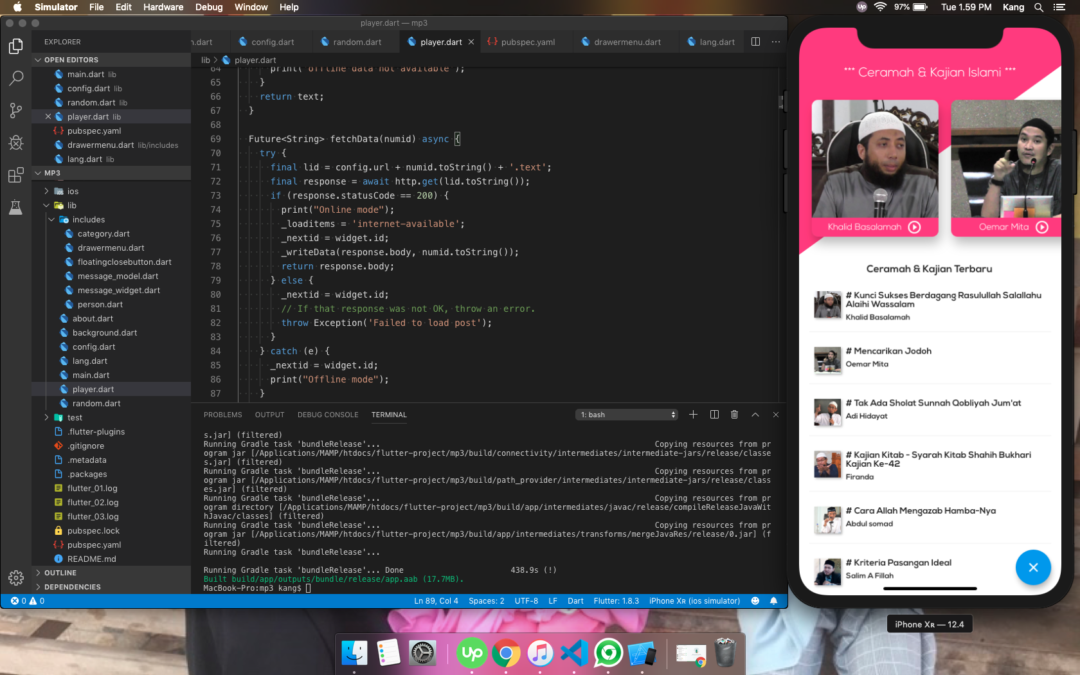Open the Output panel tab

click(x=269, y=415)
